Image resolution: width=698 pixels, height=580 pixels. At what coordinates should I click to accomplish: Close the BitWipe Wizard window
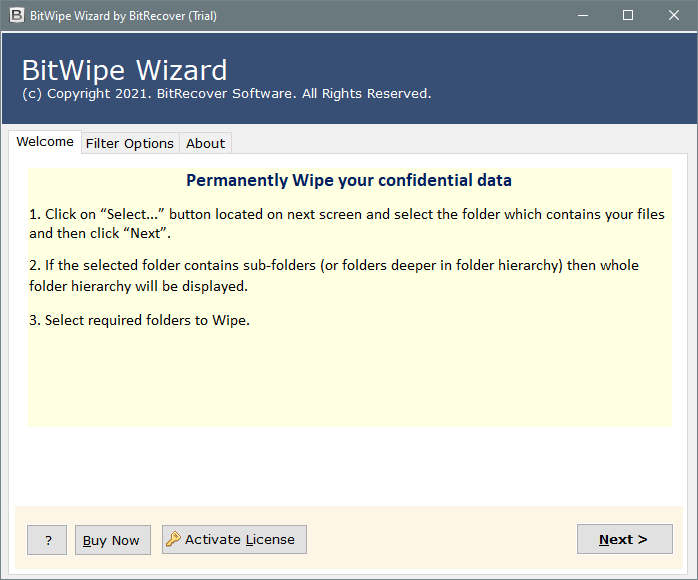[x=674, y=16]
